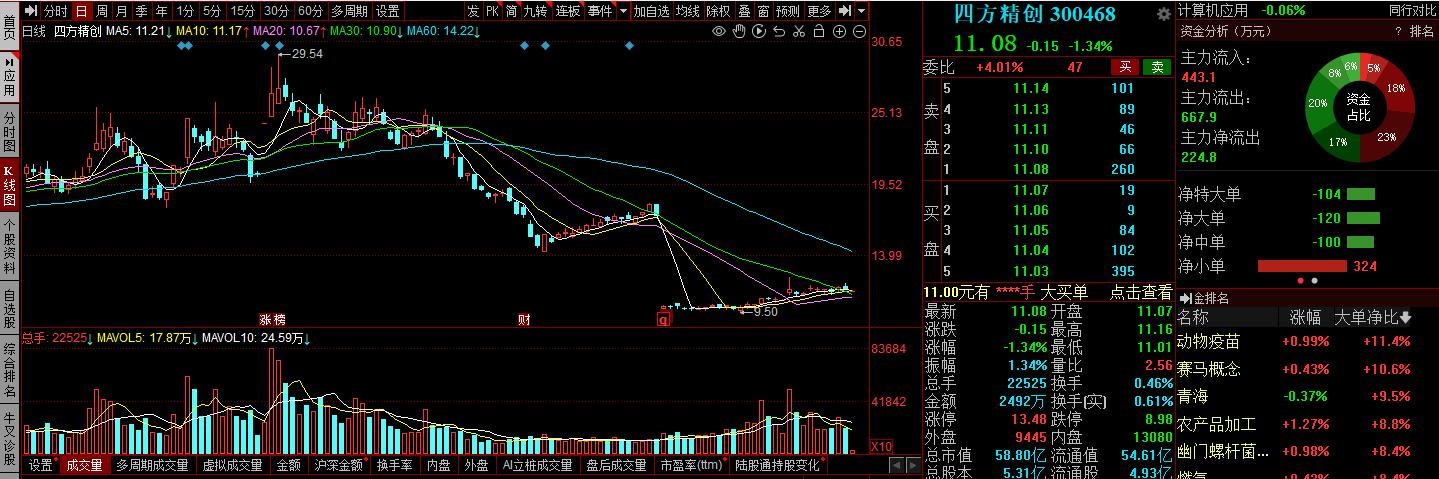Toggle 连板 indicator
The height and width of the screenshot is (479, 1439).
(568, 11)
